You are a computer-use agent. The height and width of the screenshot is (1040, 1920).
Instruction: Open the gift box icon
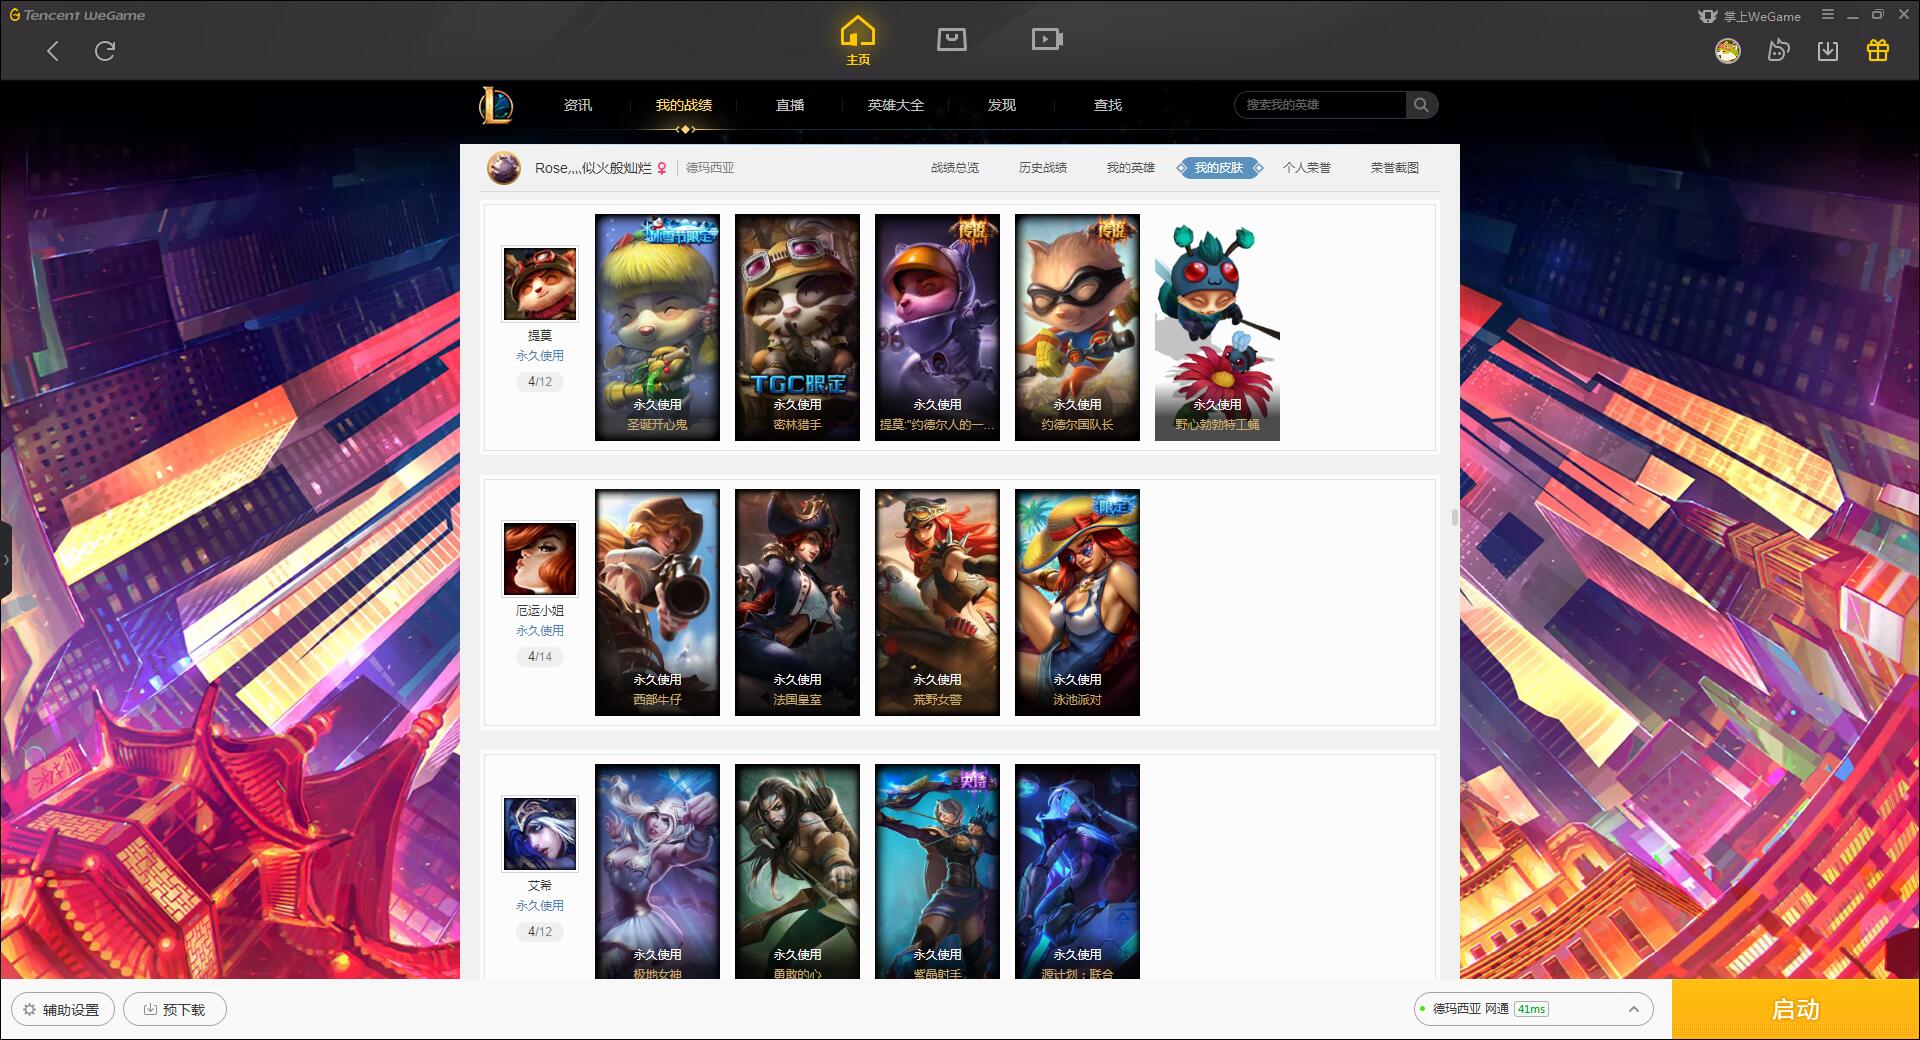1878,50
